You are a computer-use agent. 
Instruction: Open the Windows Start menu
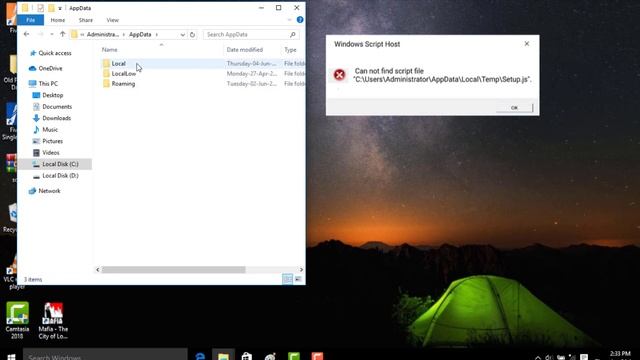pos(11,356)
